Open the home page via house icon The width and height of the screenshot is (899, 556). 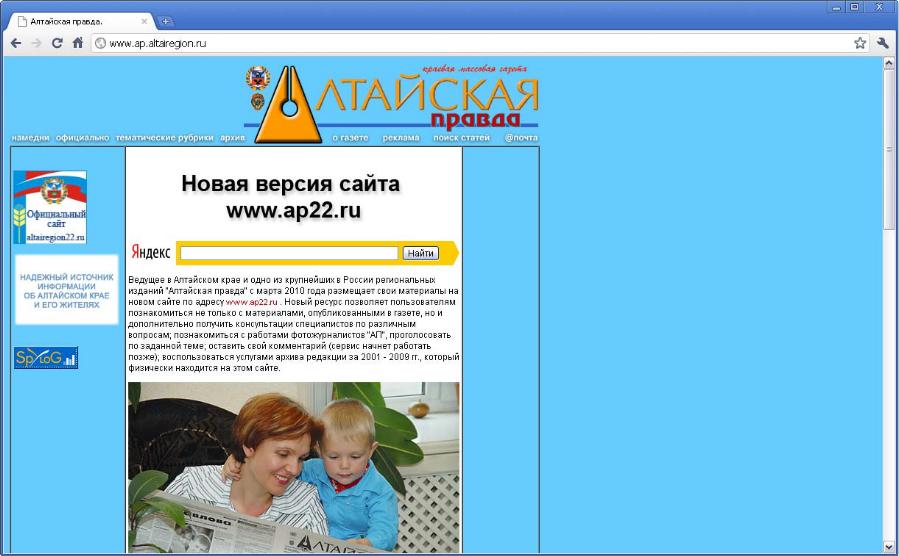(78, 43)
